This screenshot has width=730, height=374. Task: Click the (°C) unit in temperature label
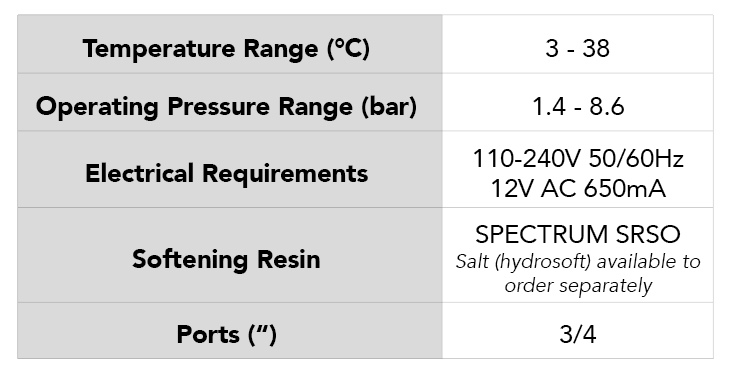[349, 48]
